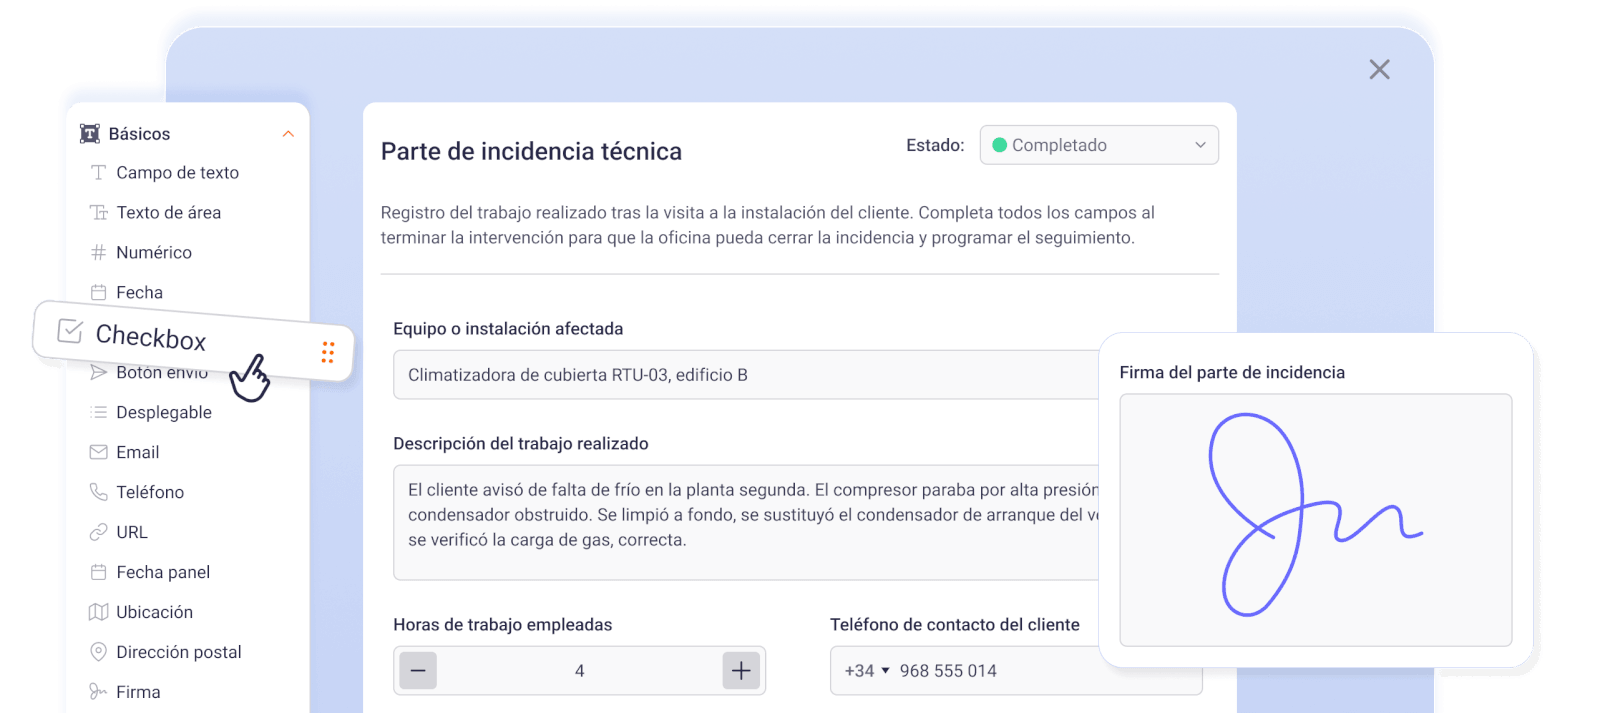Viewport: 1600px width, 713px height.
Task: Close the form editor with X
Action: [1379, 69]
